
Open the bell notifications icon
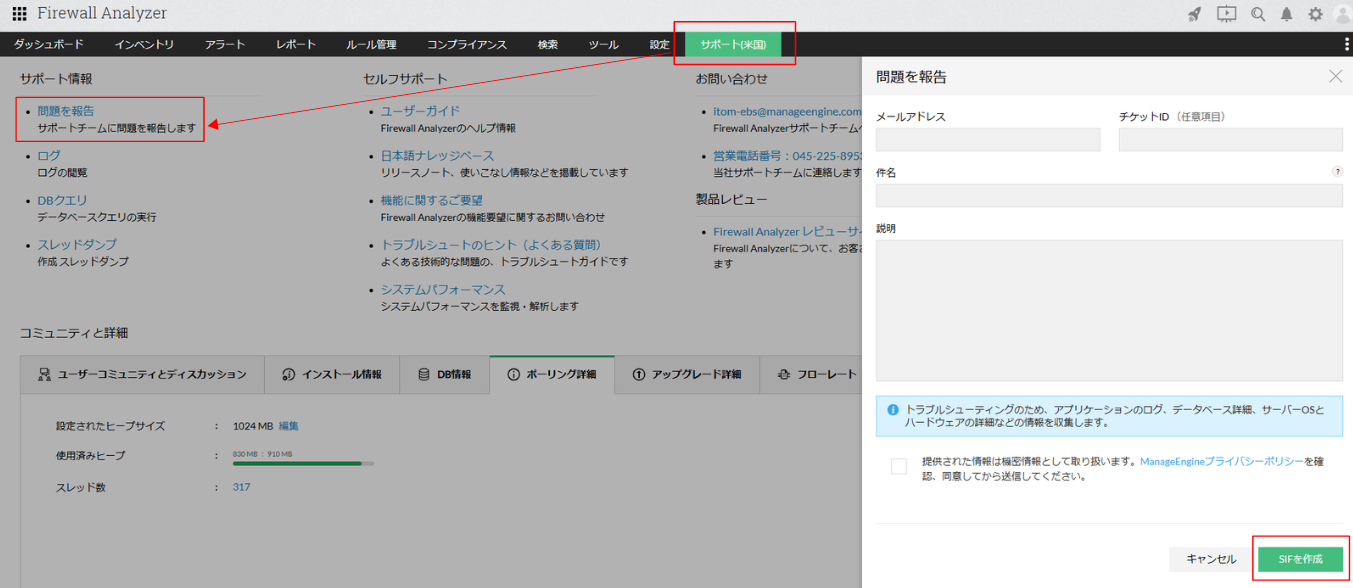1287,14
